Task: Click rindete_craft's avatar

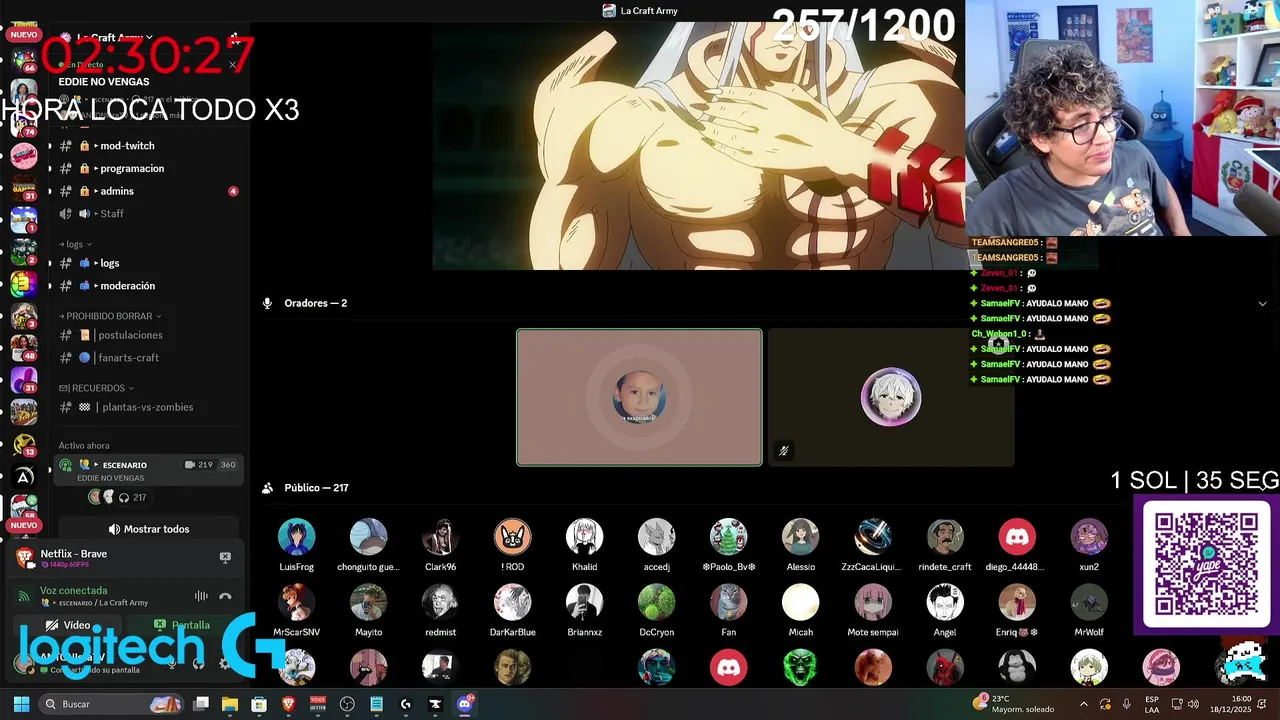Action: [944, 537]
